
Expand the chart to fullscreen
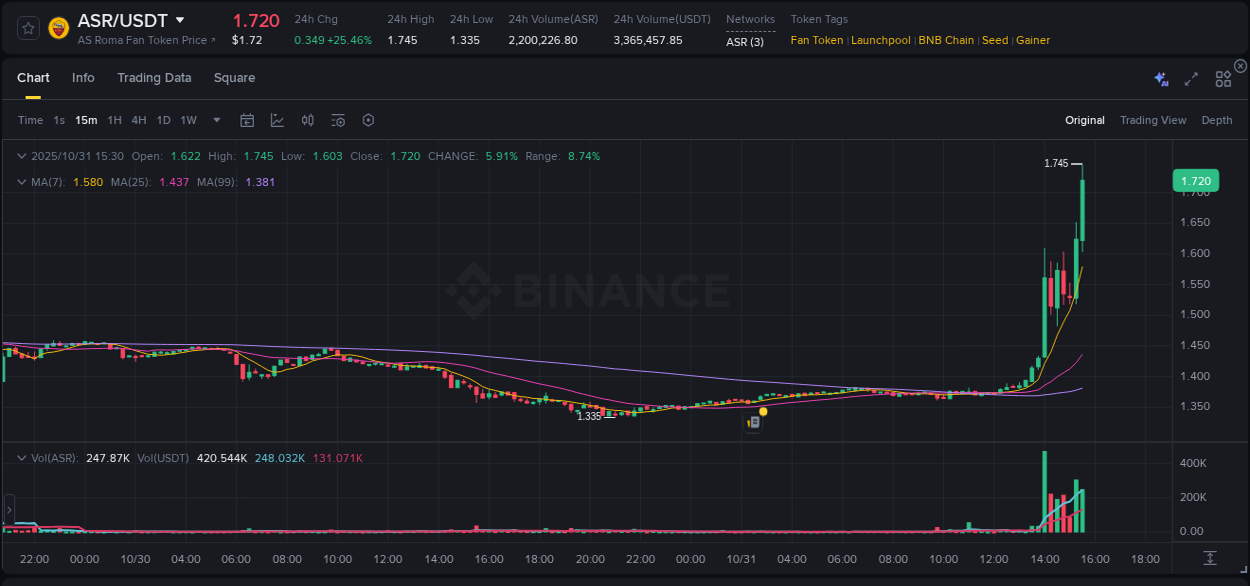click(1190, 78)
